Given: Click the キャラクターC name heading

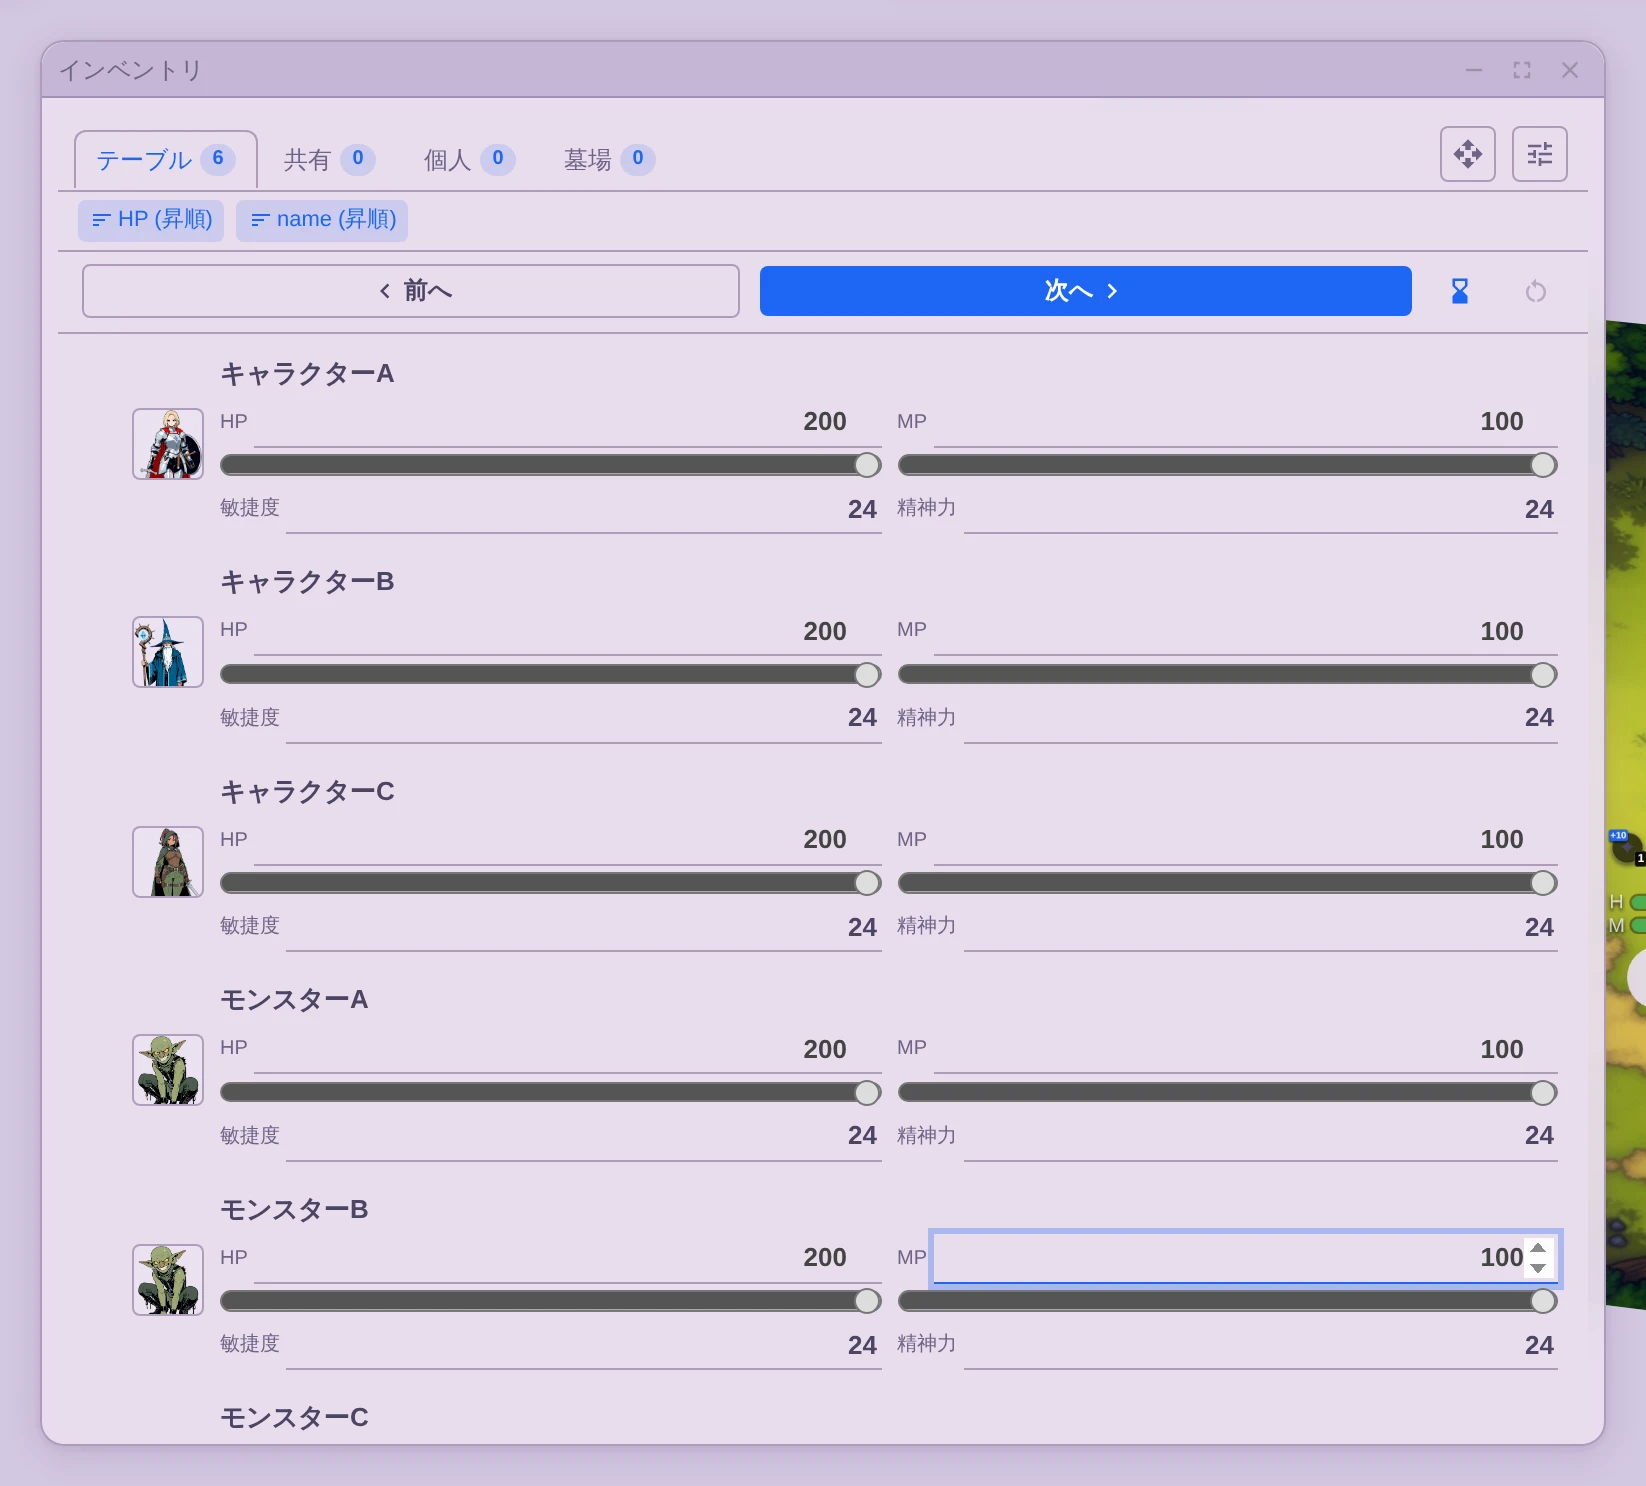Looking at the screenshot, I should click(x=307, y=792).
